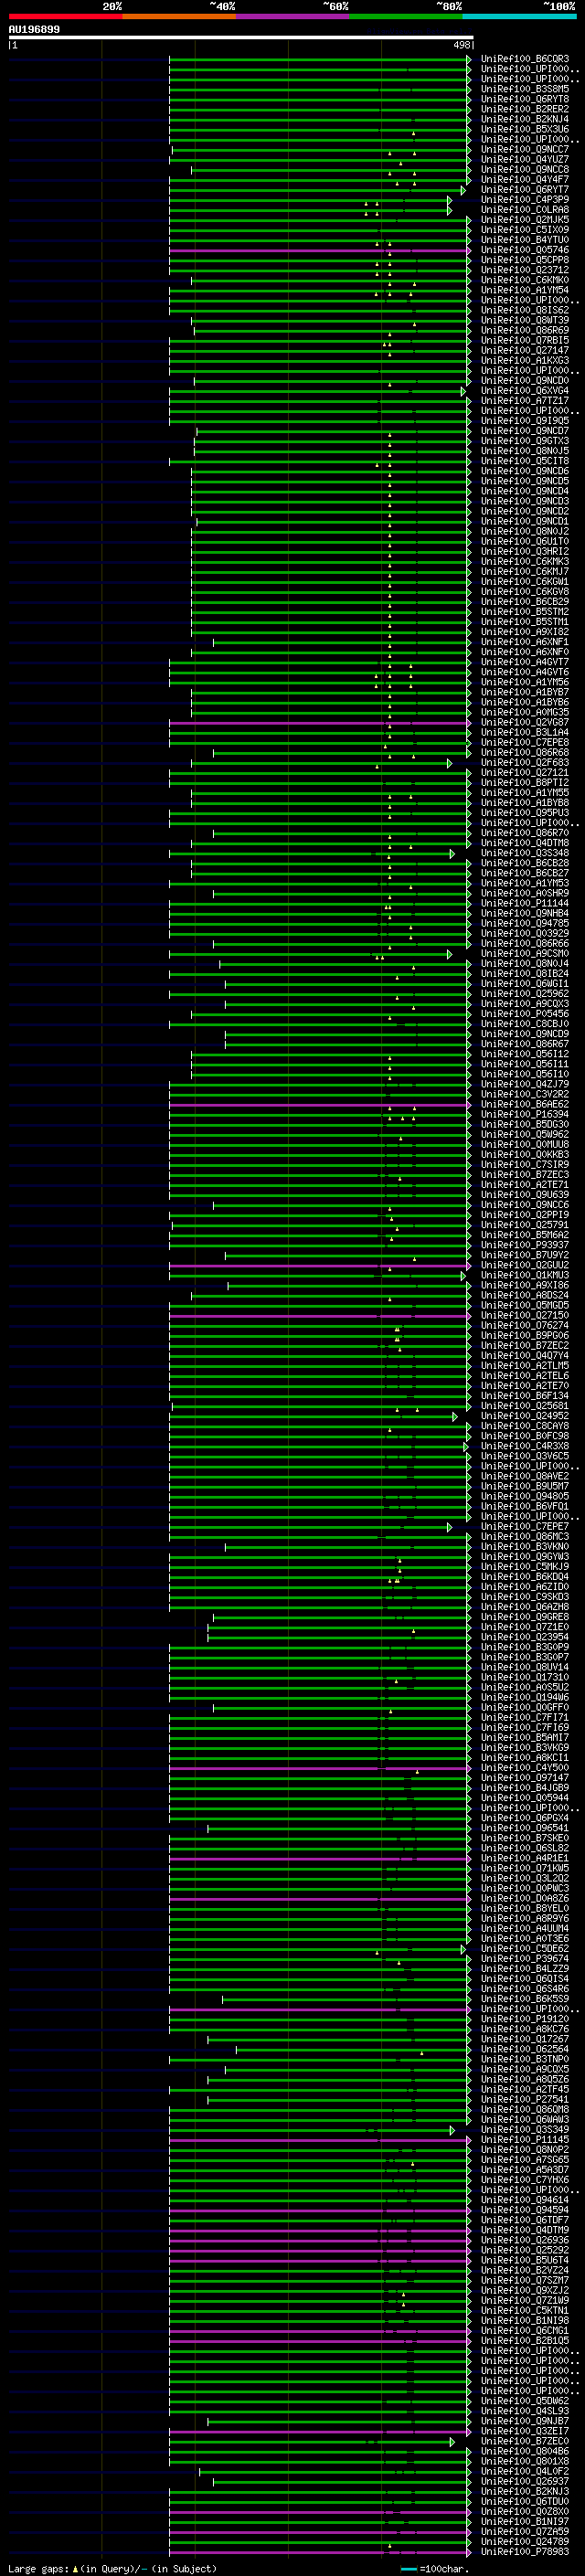This screenshot has width=585, height=2576.
Task: Select hit UniRef100_B7ZEC2
Action: (524, 1346)
